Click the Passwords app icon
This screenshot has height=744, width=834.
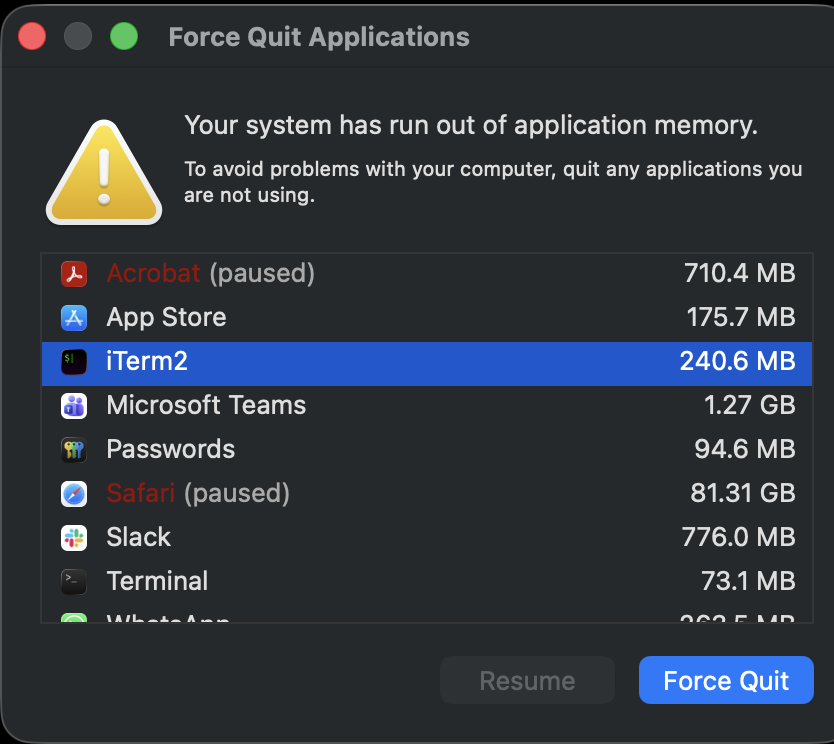tap(74, 449)
